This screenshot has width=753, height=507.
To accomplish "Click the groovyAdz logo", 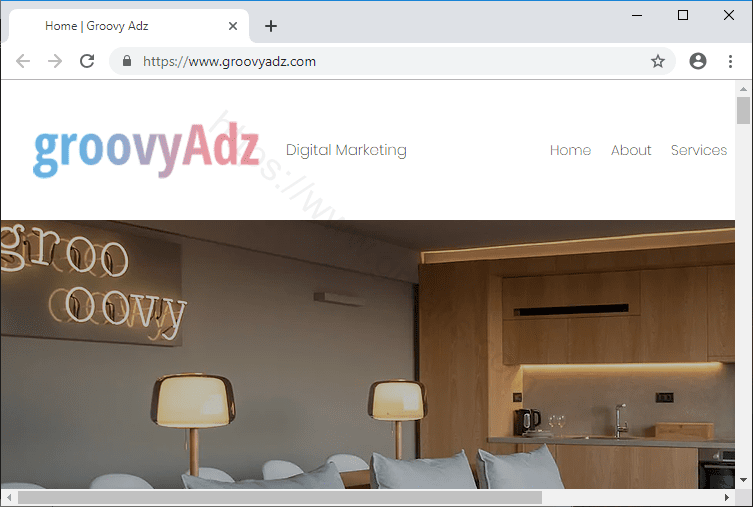I will tap(146, 150).
